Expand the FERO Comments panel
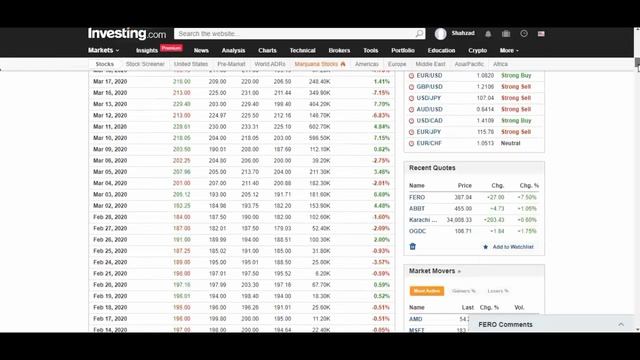 tap(621, 324)
